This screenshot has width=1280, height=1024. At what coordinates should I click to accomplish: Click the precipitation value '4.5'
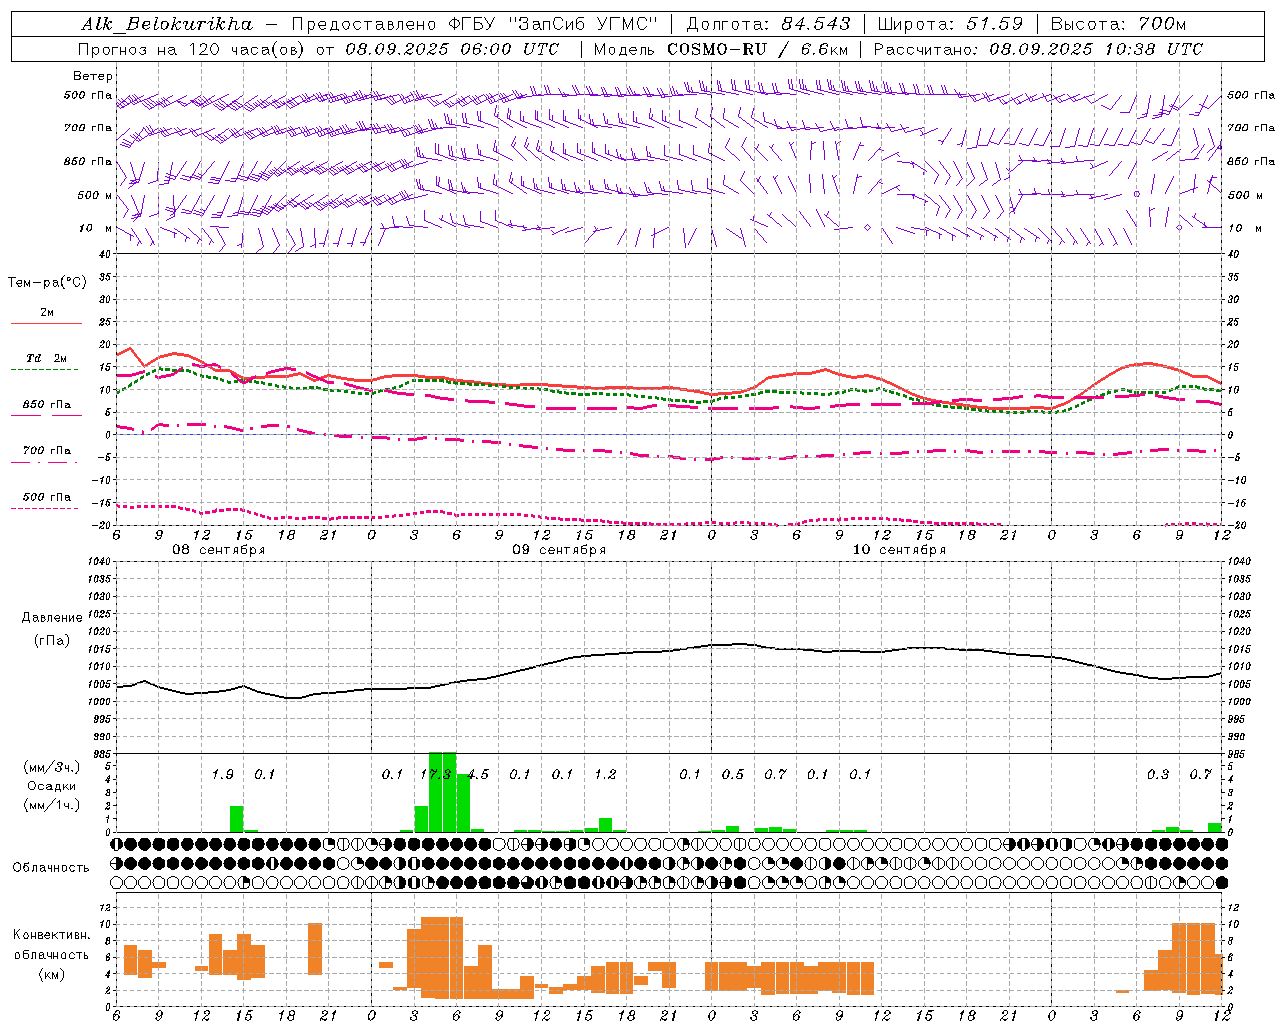pyautogui.click(x=478, y=774)
